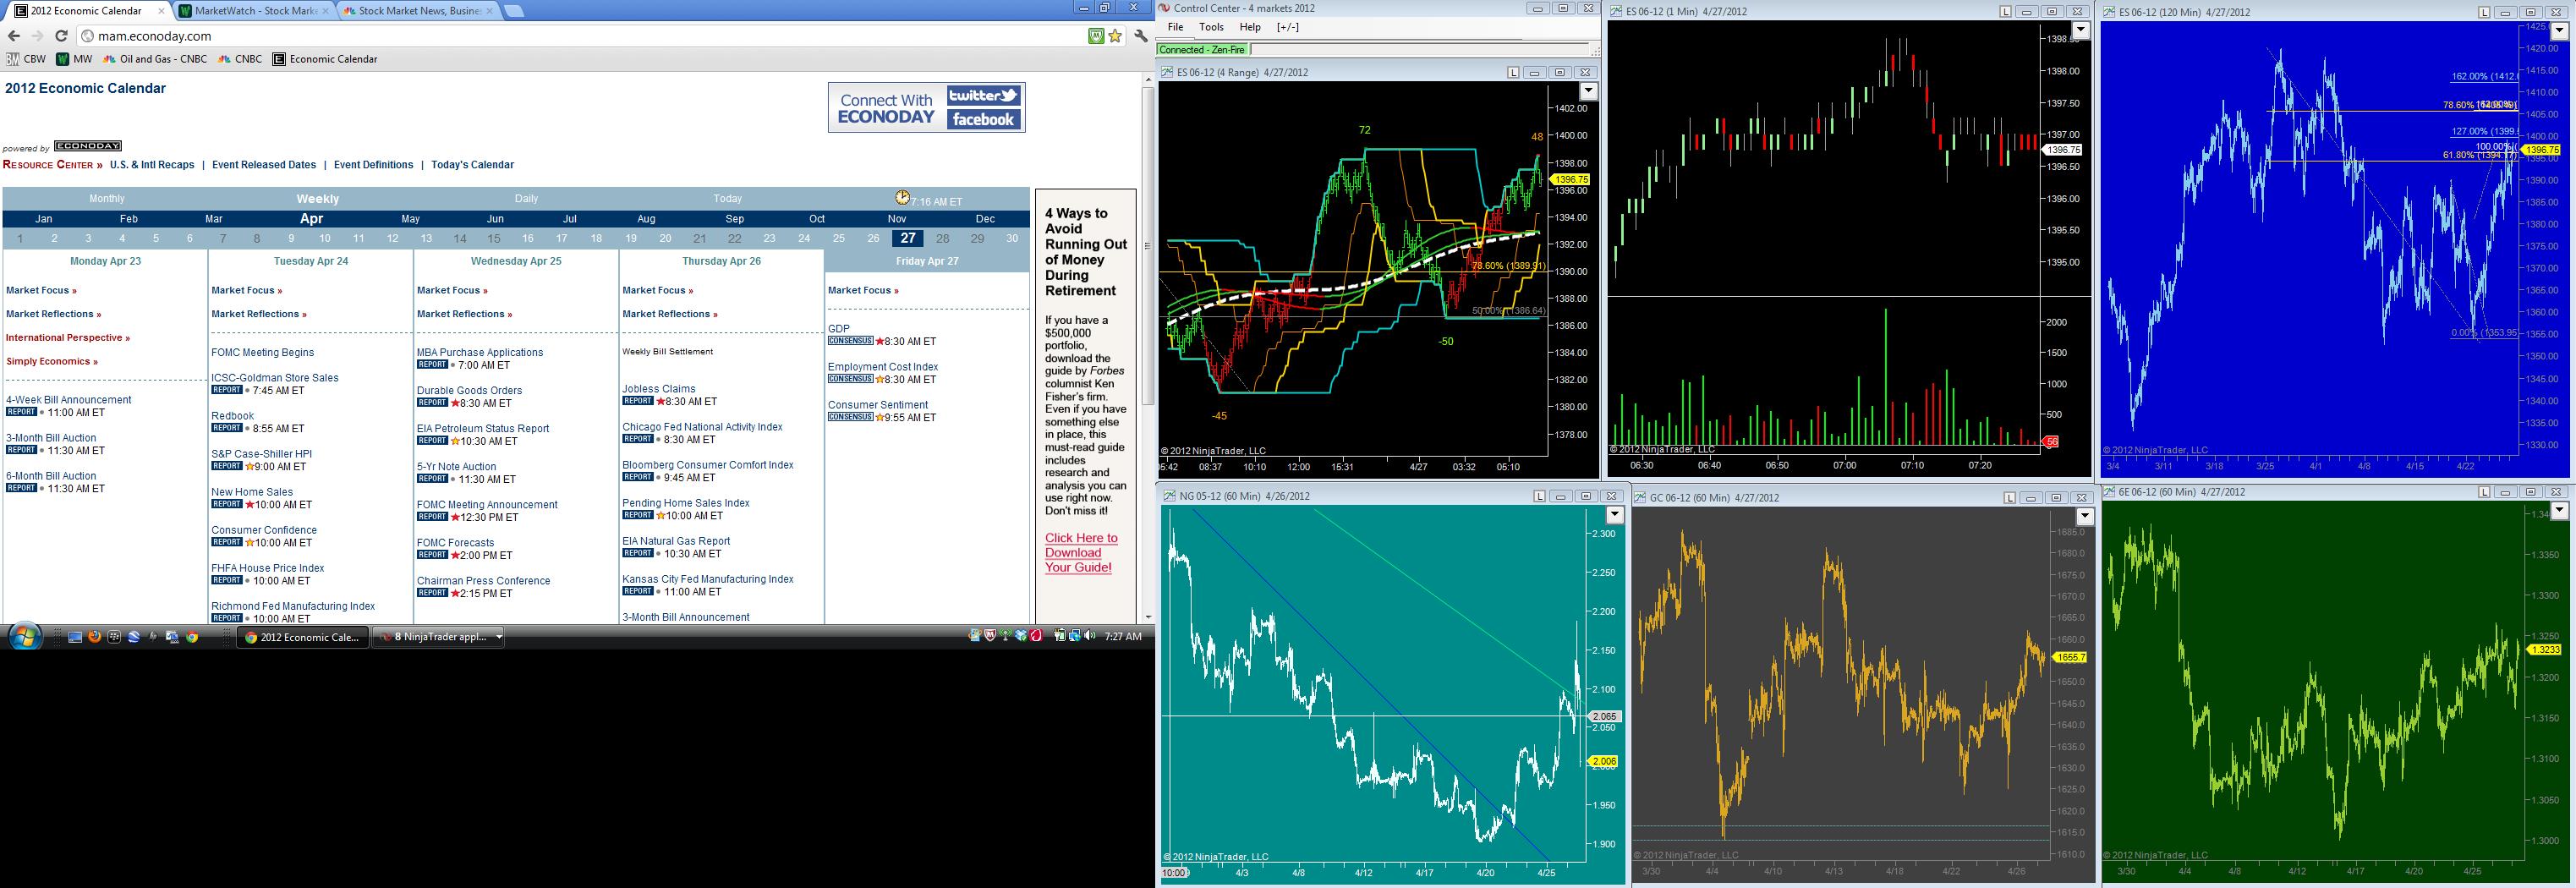Click the clock icon beside 7:16 AM ET
Image resolution: width=2576 pixels, height=888 pixels.
pos(903,197)
